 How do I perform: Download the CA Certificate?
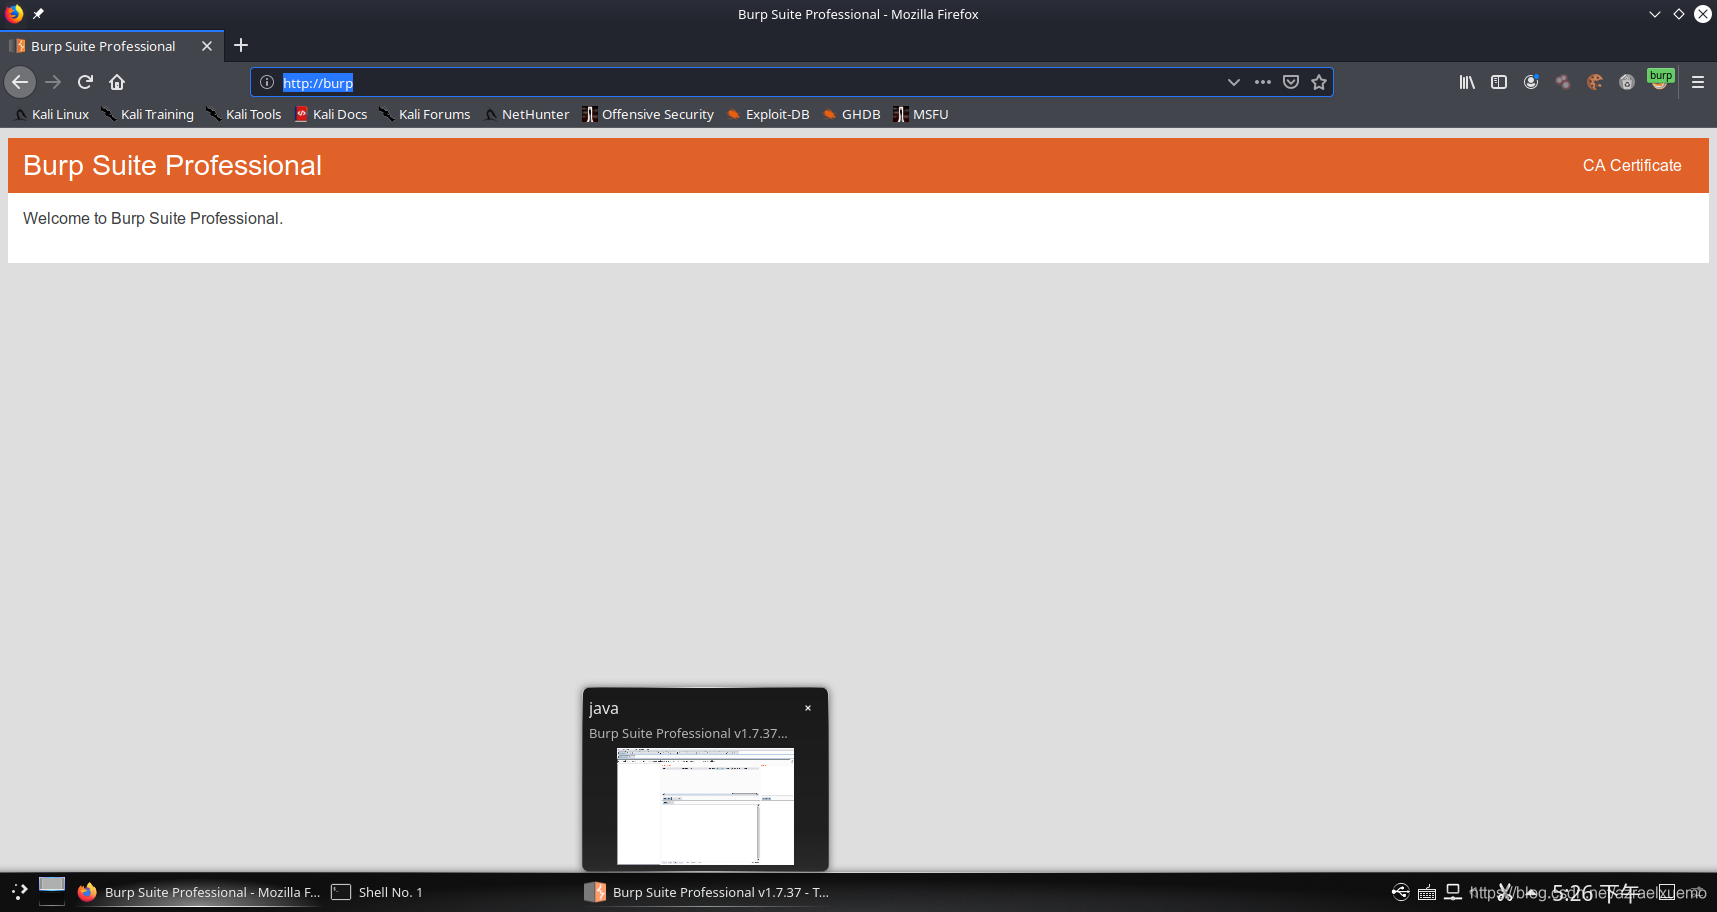pos(1631,165)
